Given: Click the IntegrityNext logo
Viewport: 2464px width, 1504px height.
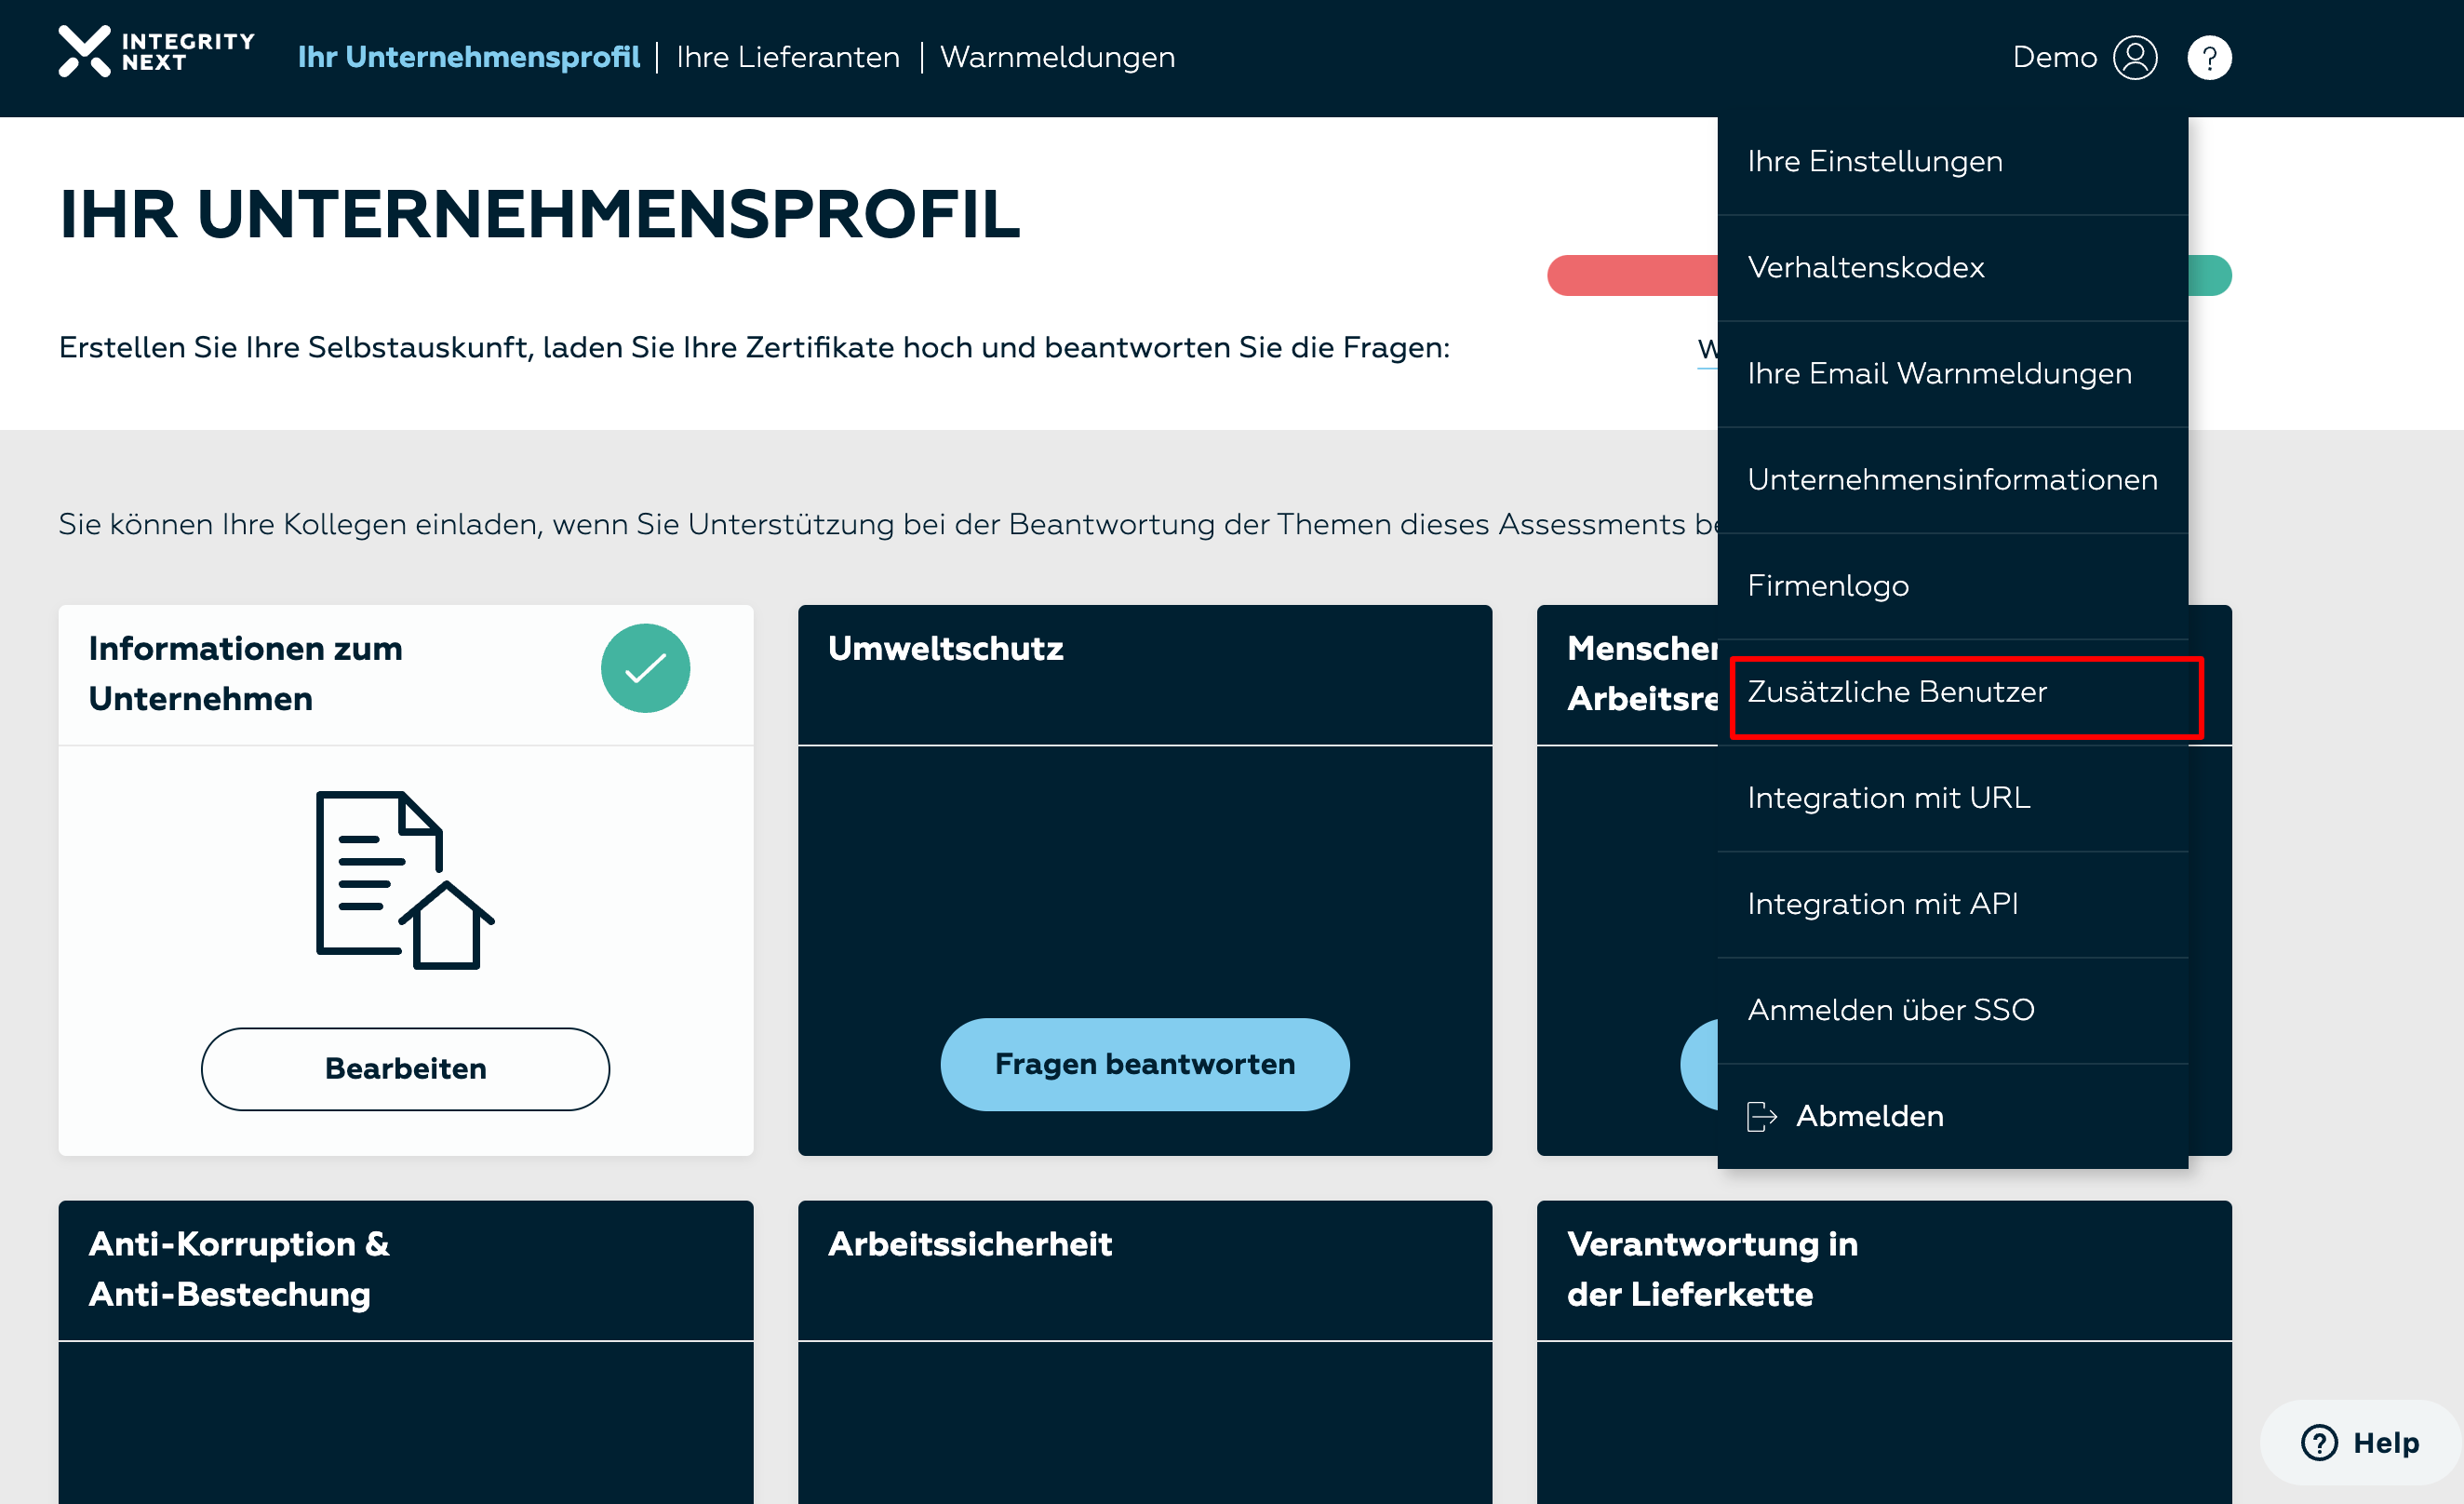Looking at the screenshot, I should pos(156,52).
